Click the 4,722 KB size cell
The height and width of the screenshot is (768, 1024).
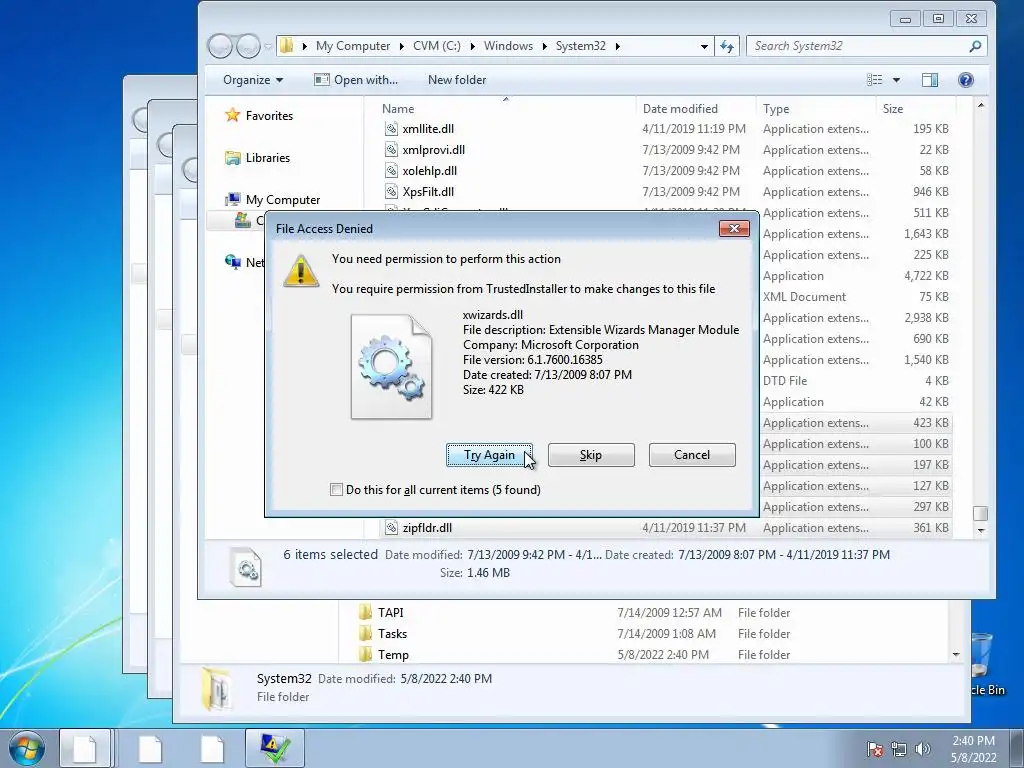(x=926, y=276)
